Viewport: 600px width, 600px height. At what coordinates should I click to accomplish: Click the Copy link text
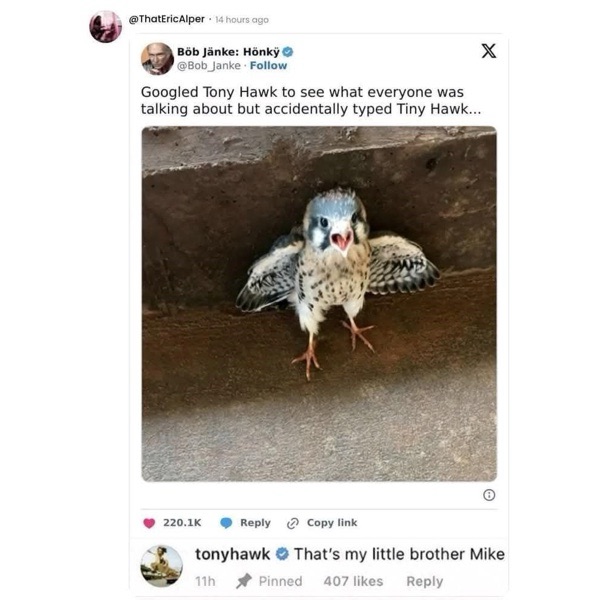click(332, 523)
